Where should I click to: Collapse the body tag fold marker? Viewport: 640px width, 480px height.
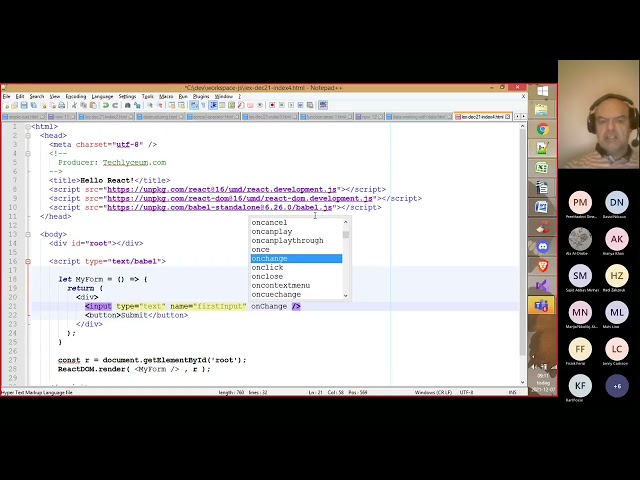point(28,234)
